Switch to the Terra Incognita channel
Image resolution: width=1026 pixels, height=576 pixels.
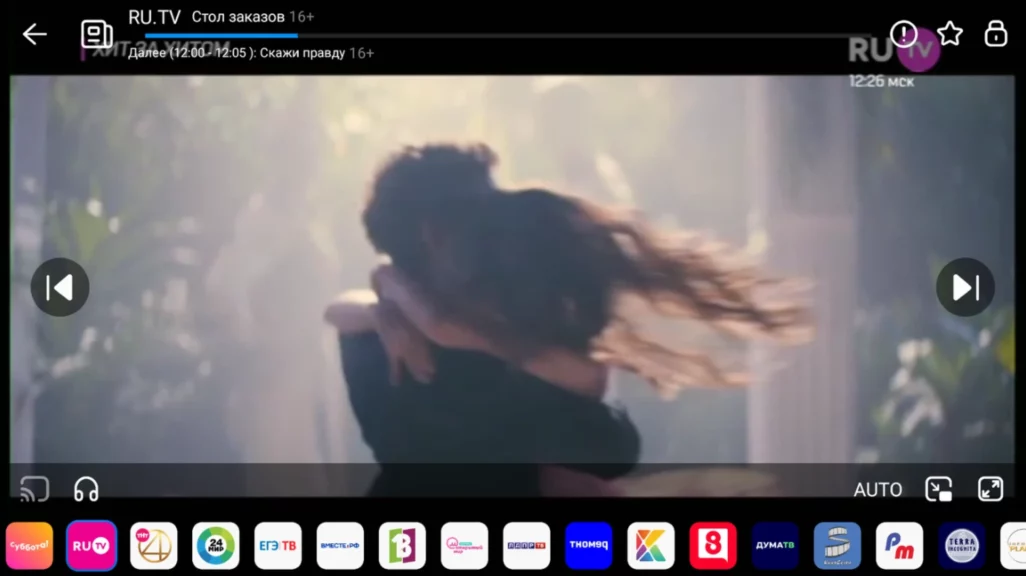[962, 546]
